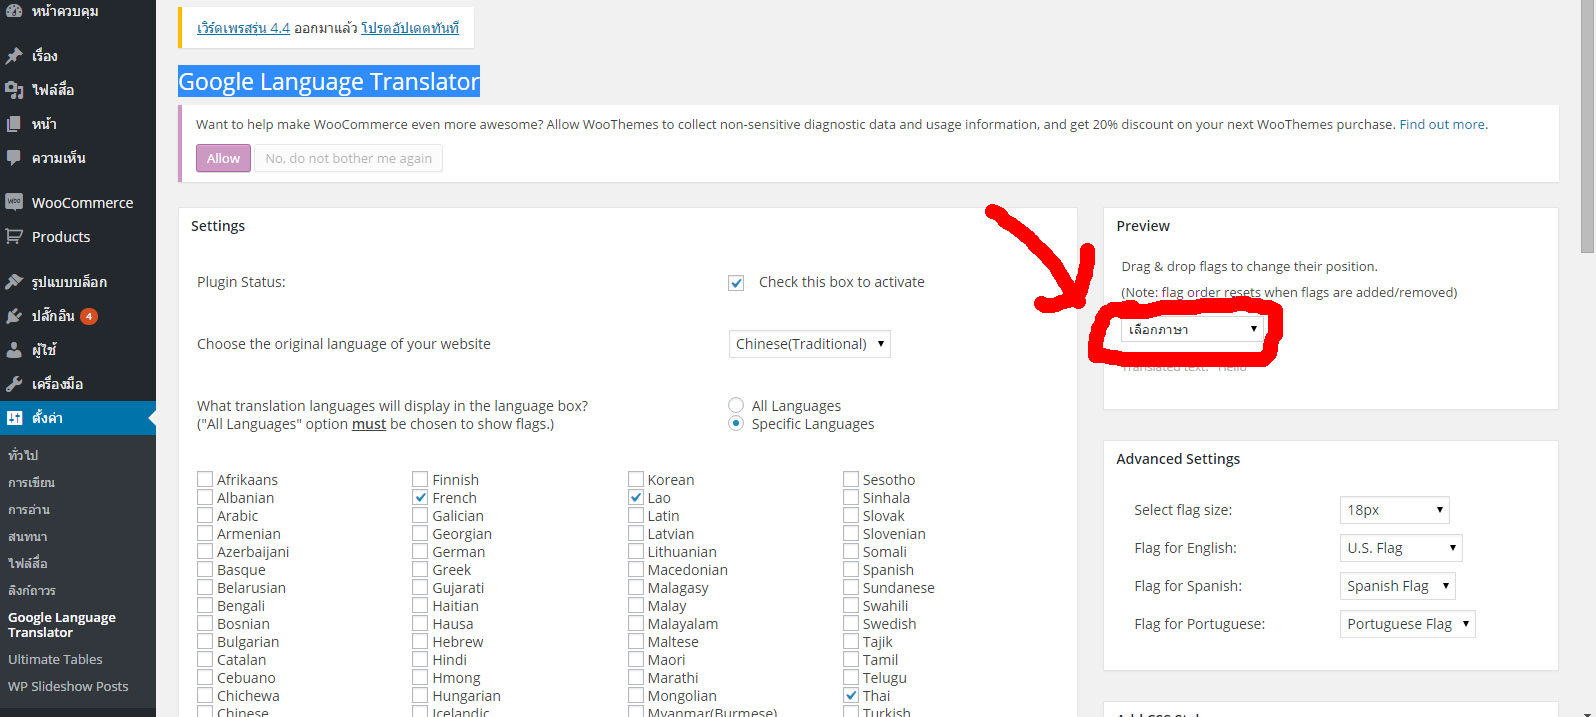The image size is (1596, 717).
Task: Open the Flag for Spanish dropdown
Action: pyautogui.click(x=1397, y=586)
